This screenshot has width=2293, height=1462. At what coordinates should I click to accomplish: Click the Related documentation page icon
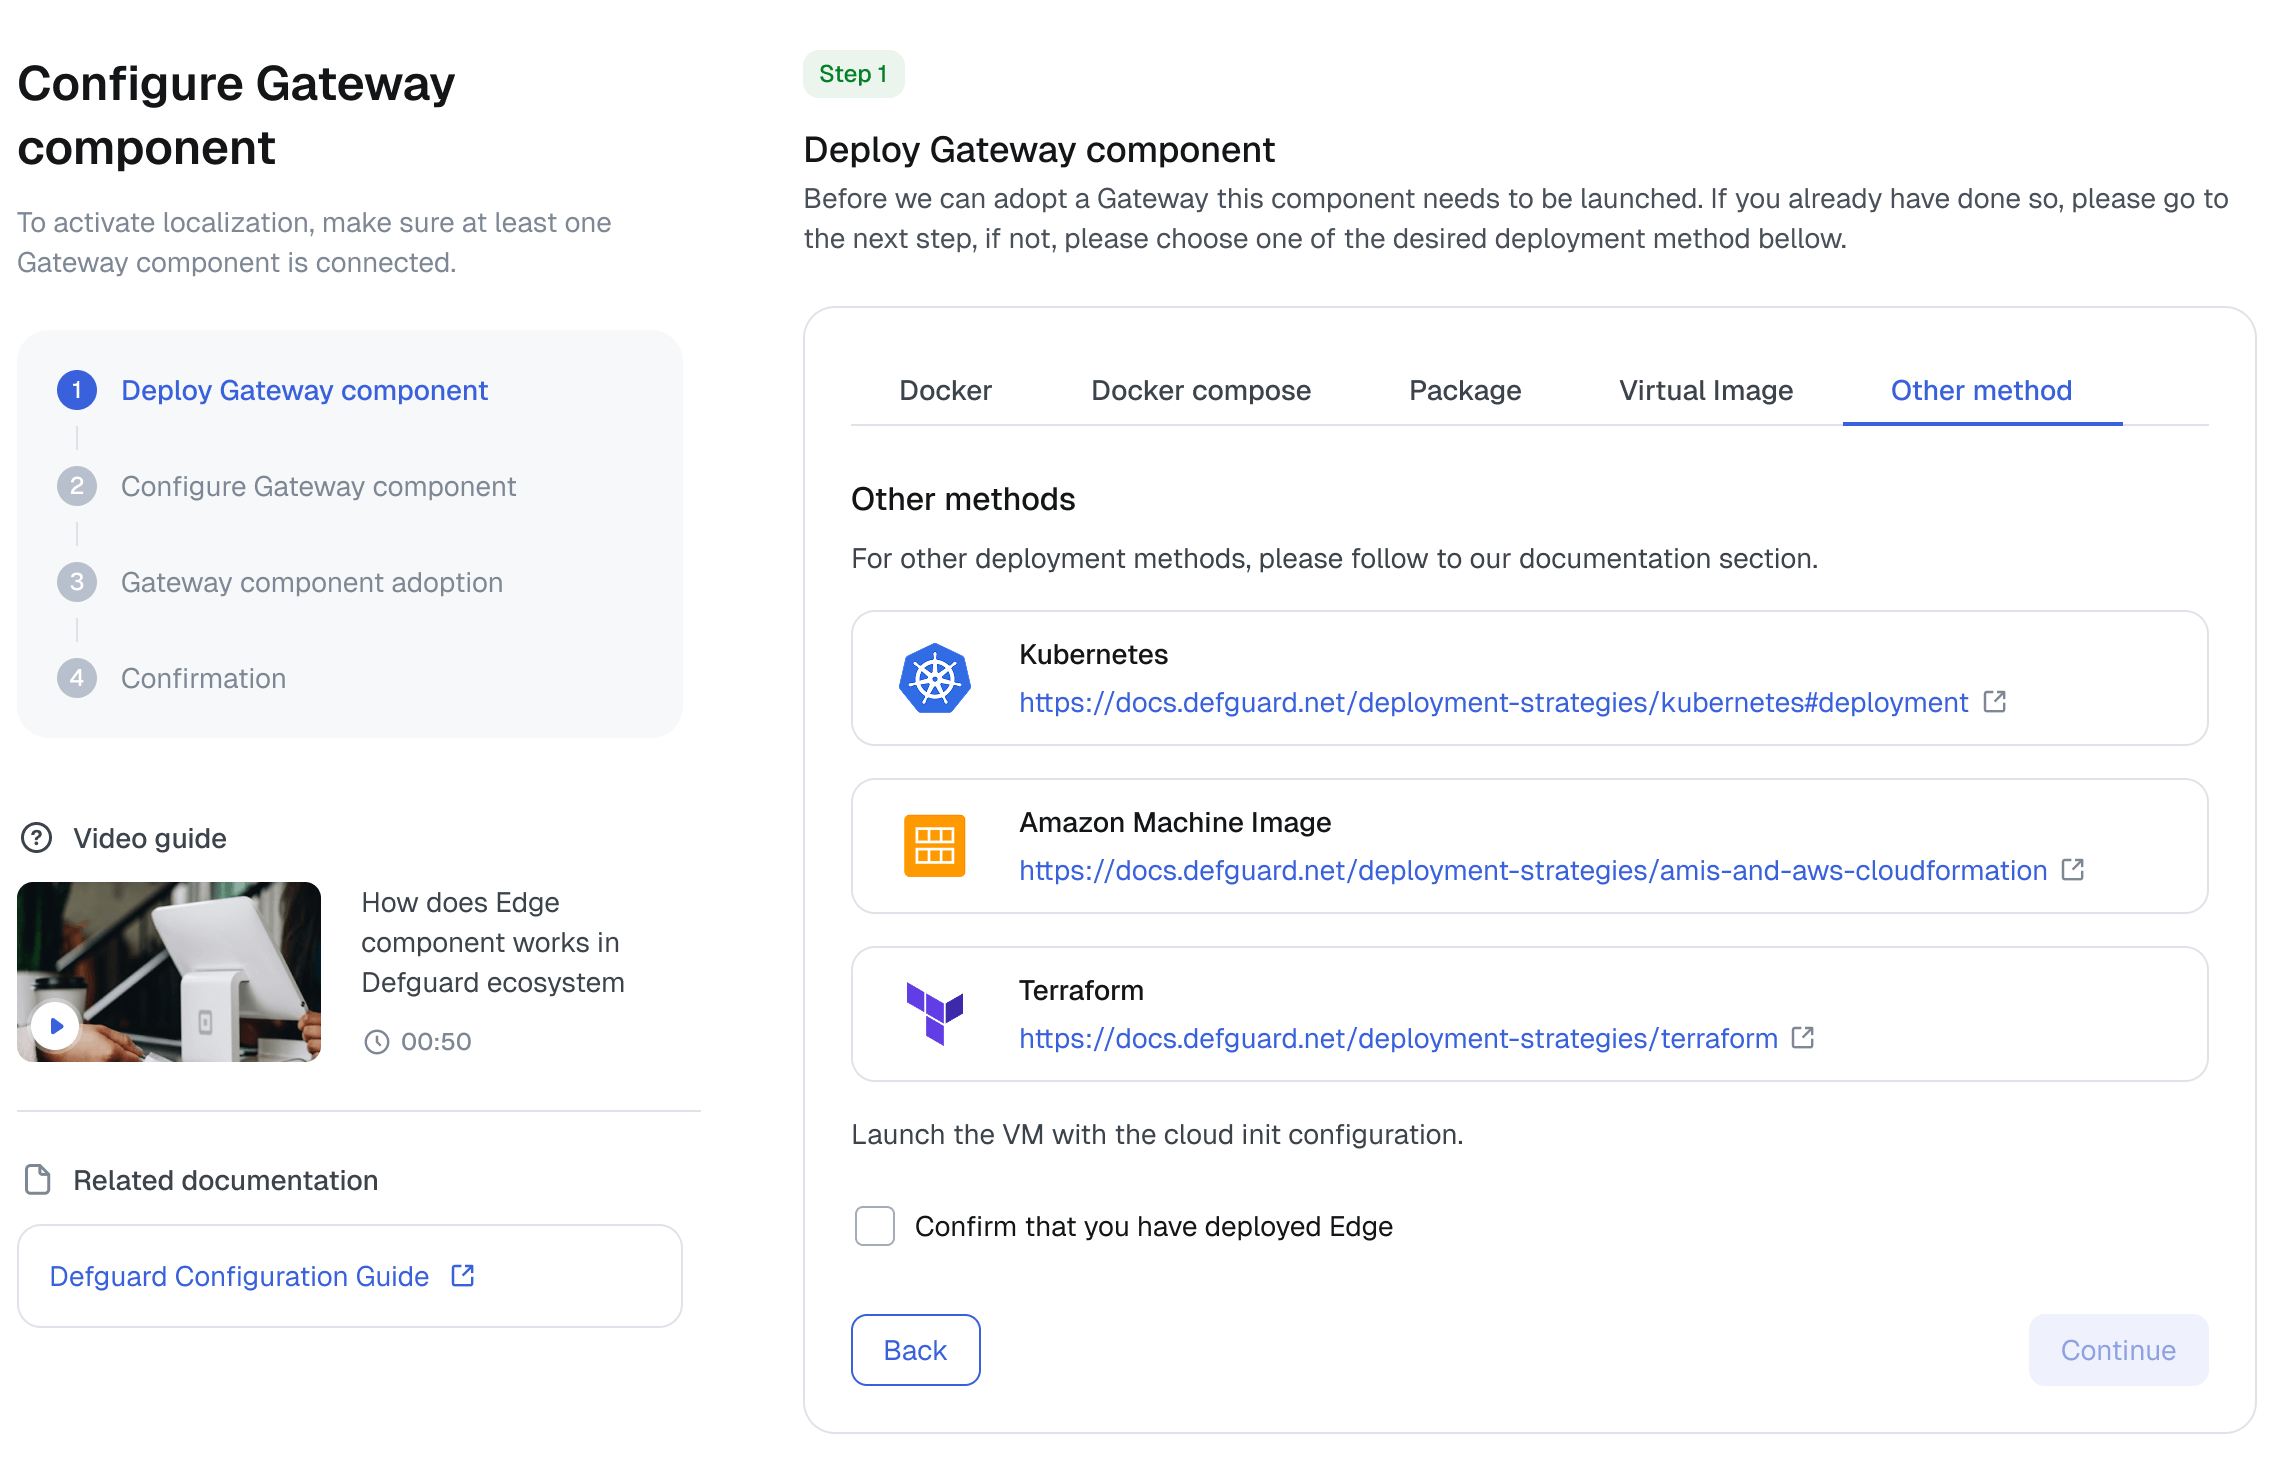point(37,1180)
